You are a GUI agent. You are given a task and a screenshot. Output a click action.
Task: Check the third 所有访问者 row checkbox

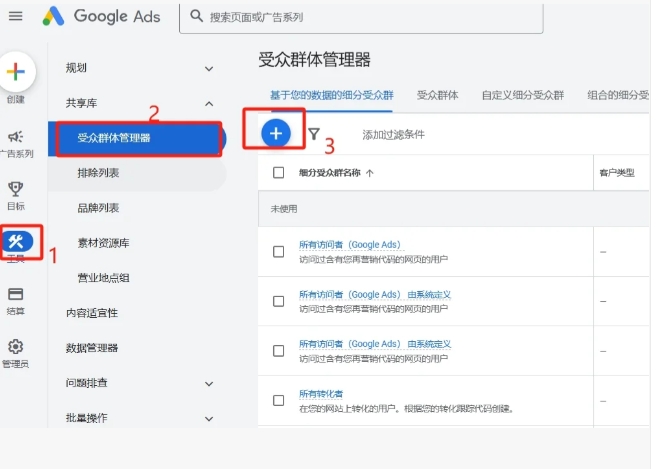(x=279, y=351)
